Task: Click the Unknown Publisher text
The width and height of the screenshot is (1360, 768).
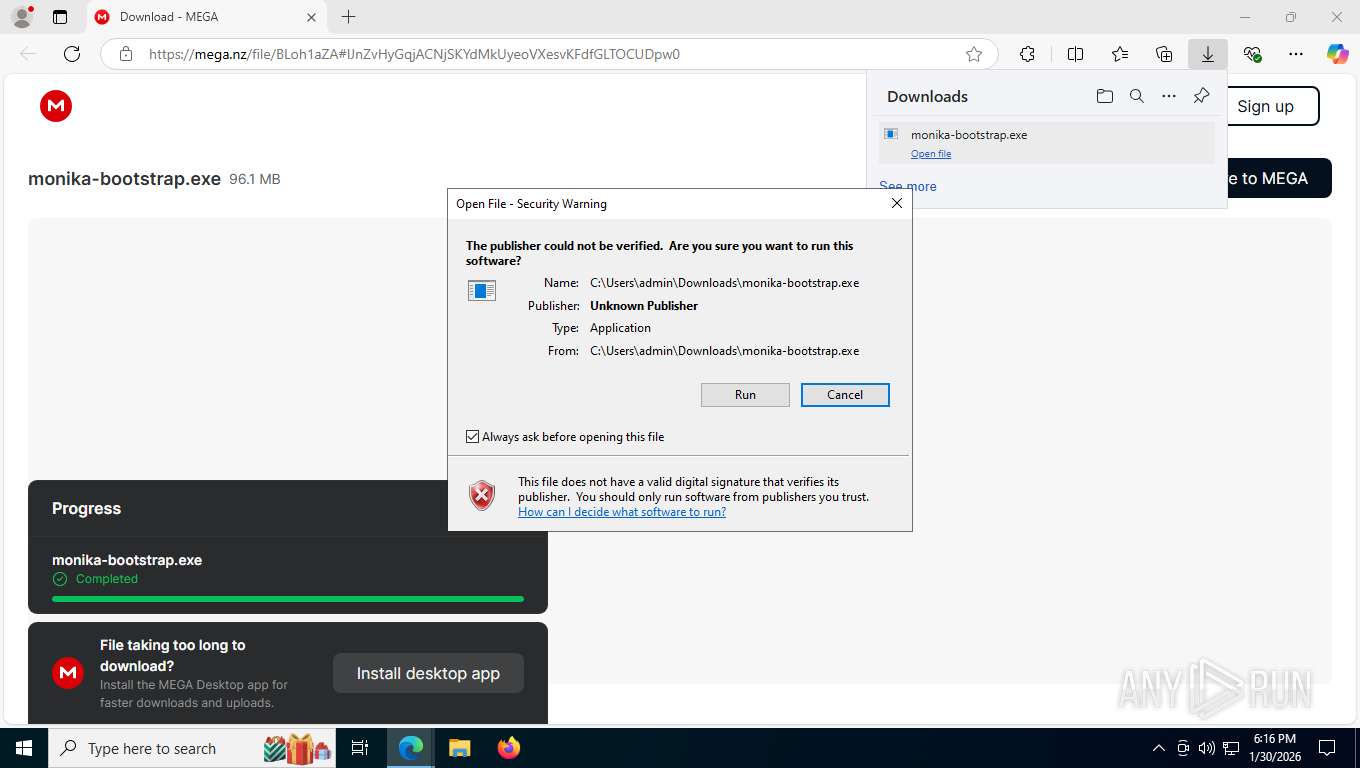Action: click(644, 306)
